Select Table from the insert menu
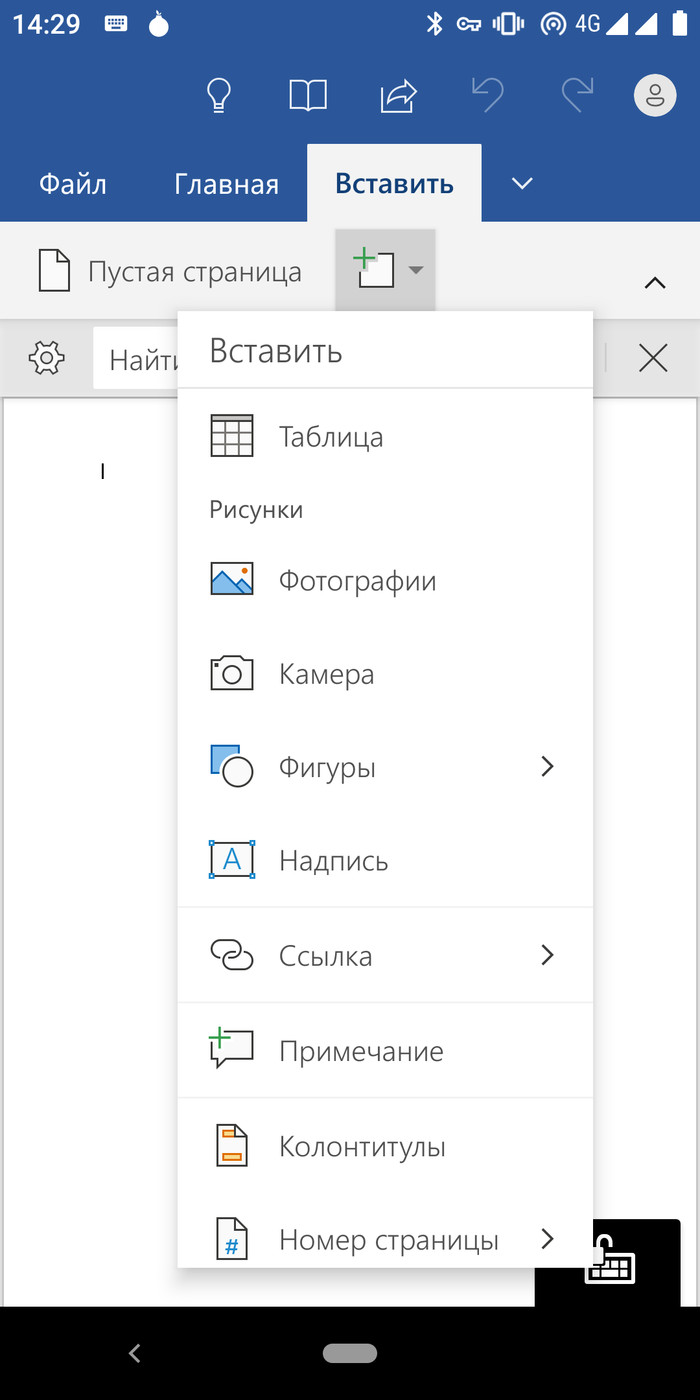 point(330,437)
